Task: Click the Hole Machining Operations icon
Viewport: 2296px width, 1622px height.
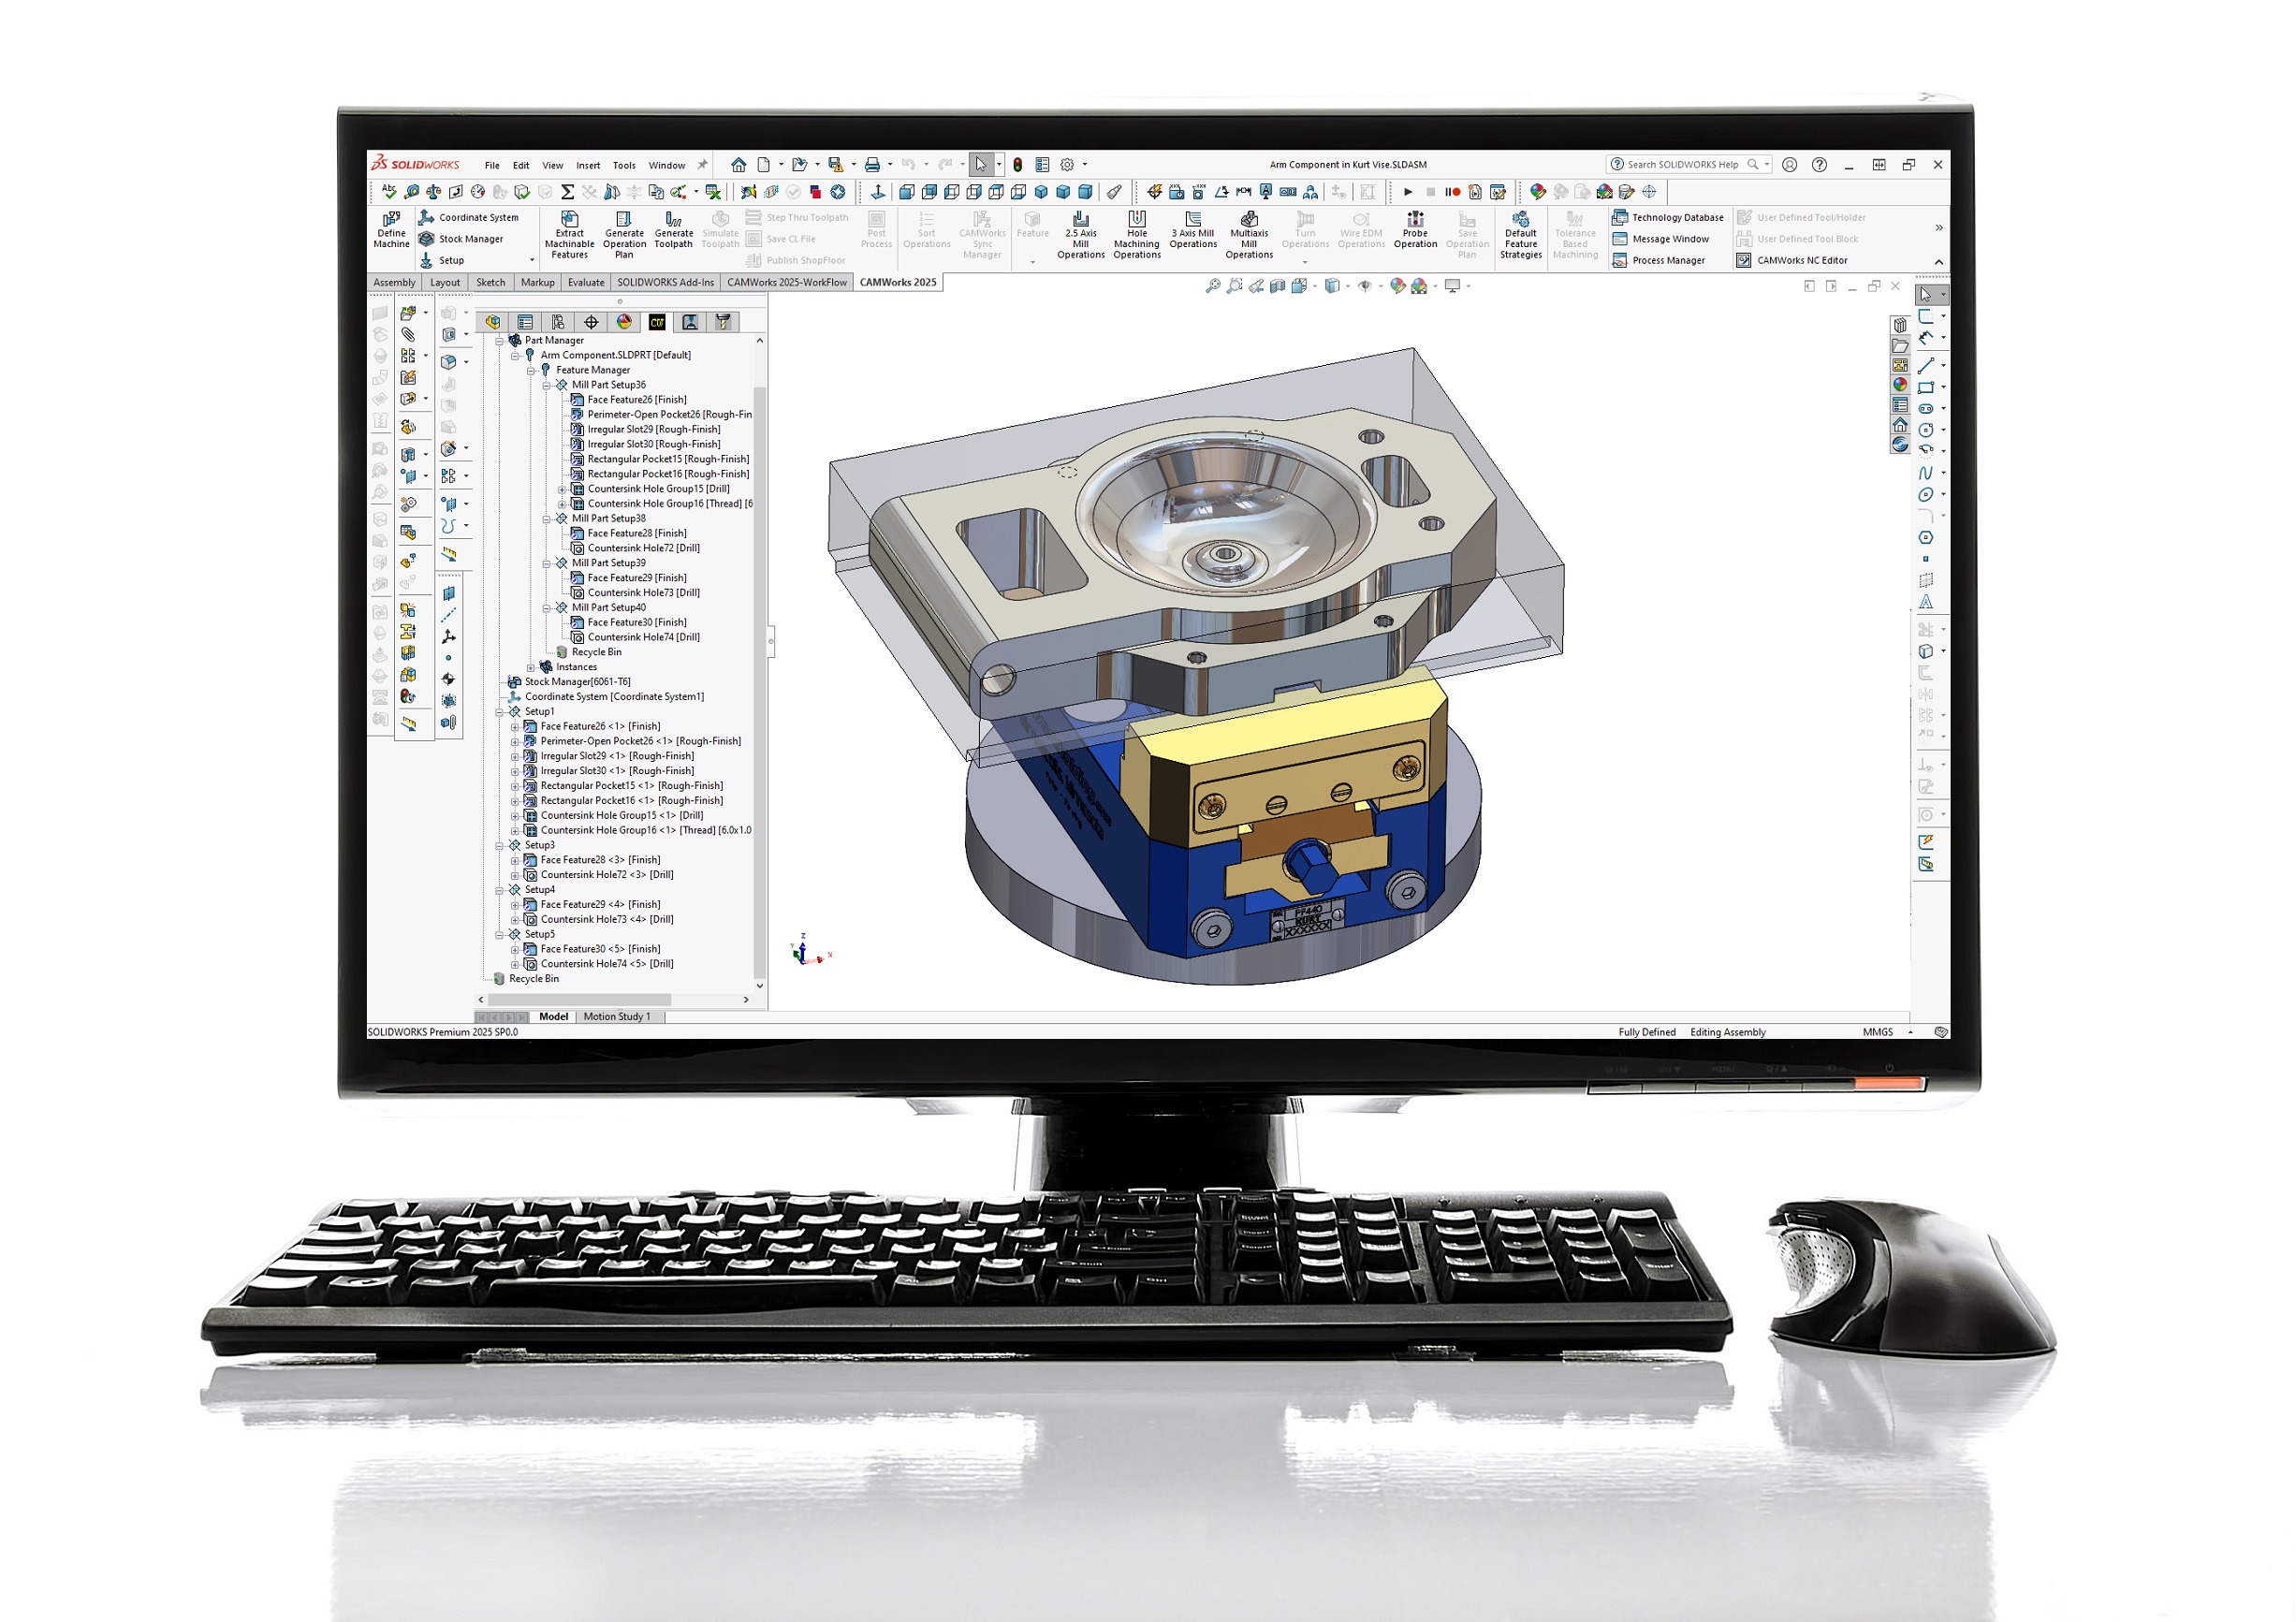Action: (1136, 232)
